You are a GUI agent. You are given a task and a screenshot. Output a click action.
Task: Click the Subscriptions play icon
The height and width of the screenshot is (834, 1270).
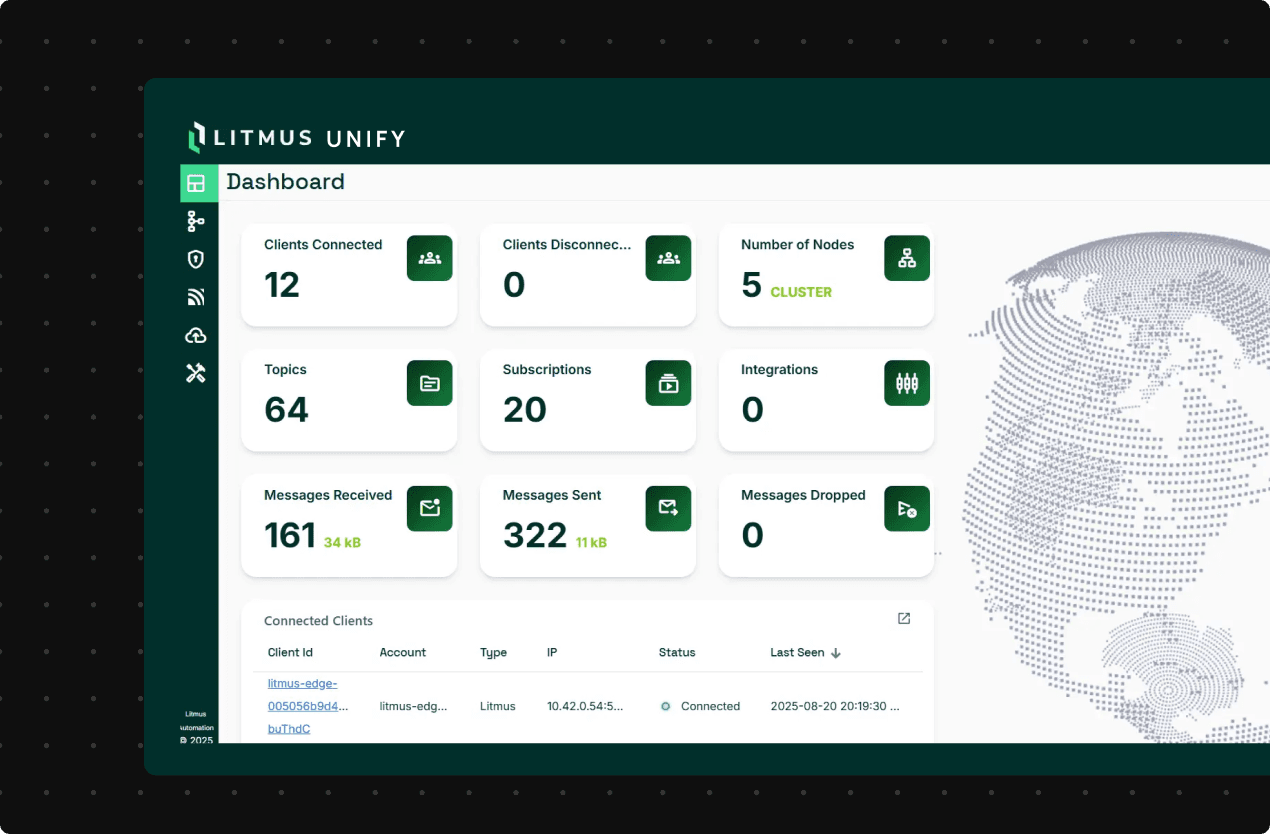point(668,383)
